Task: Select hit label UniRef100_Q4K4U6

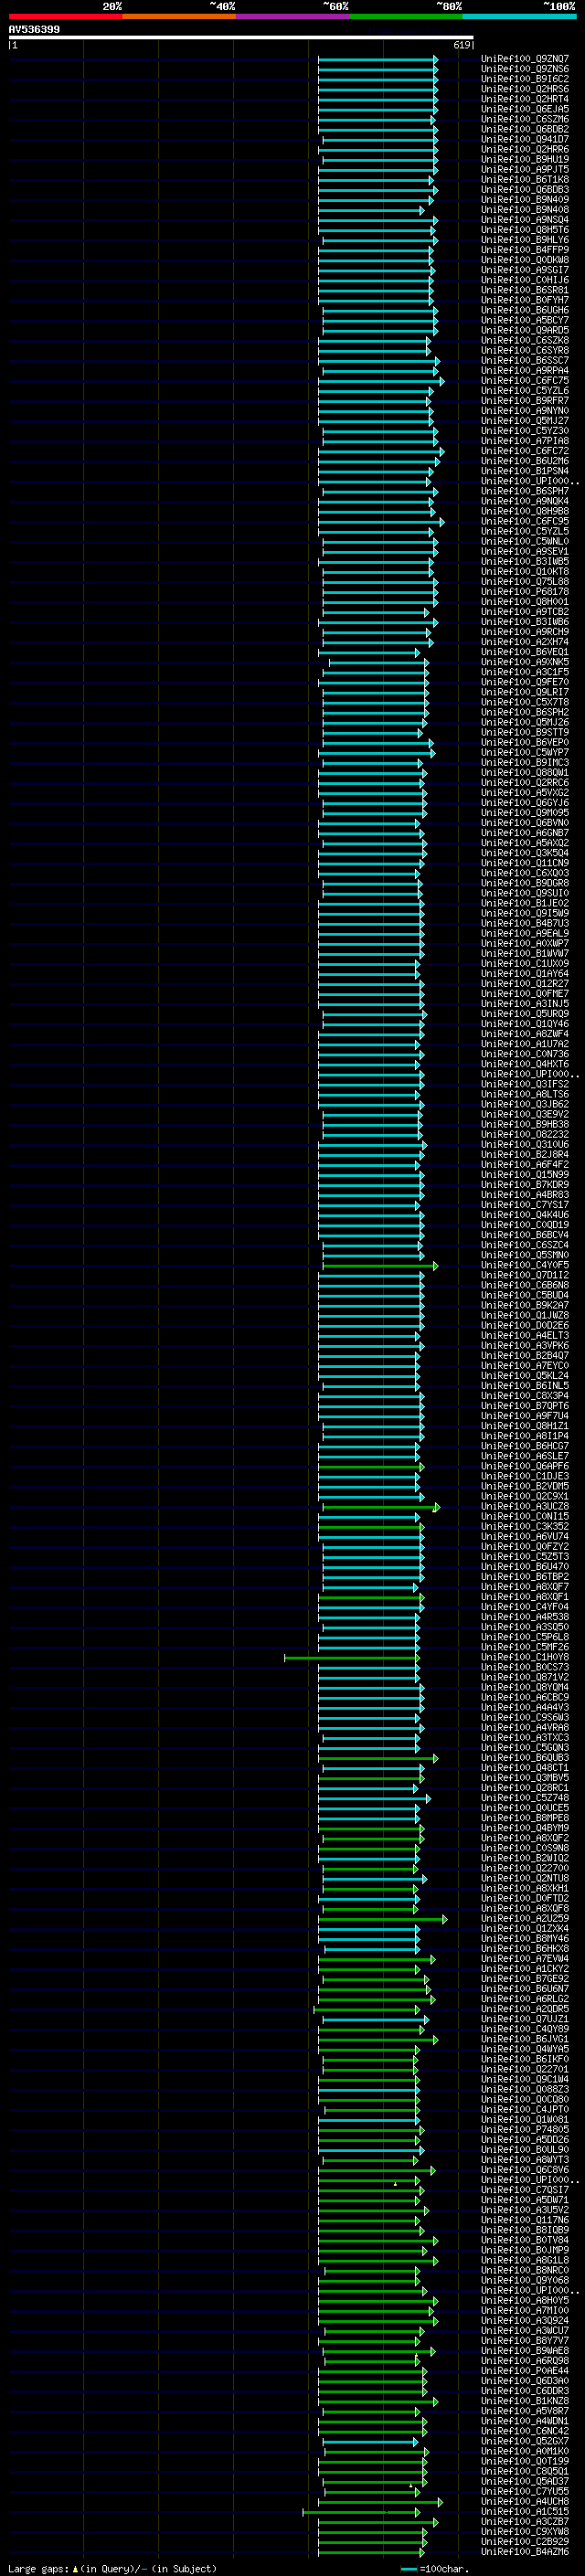Action: (x=524, y=1214)
